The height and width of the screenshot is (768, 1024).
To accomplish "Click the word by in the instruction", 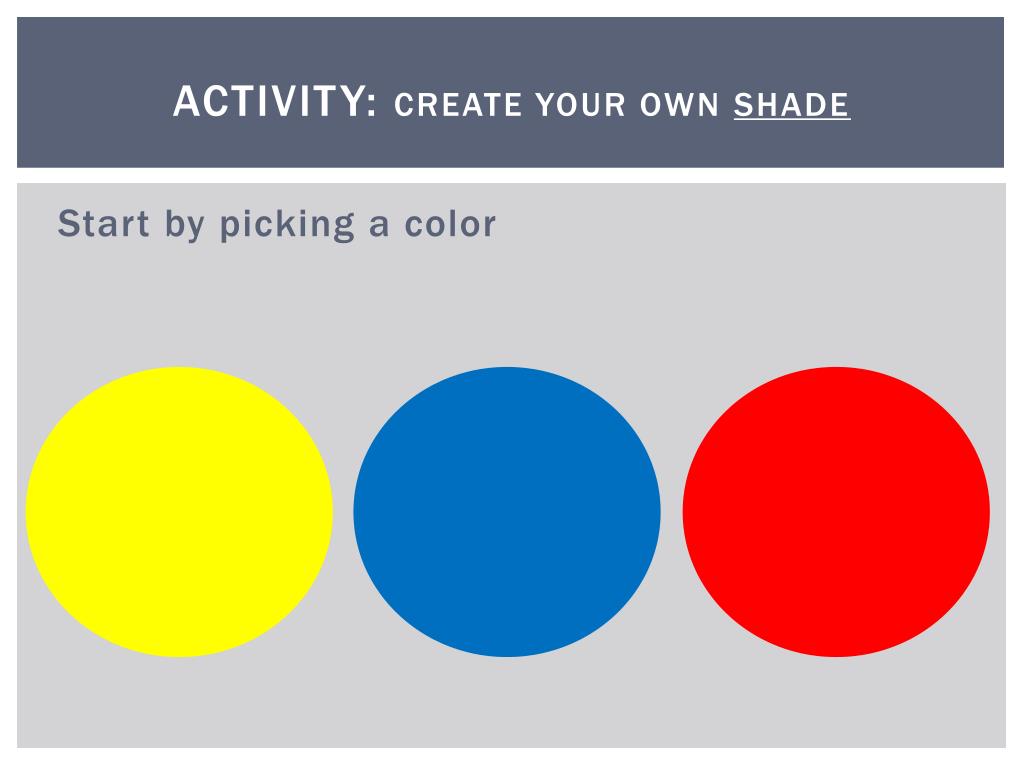I will coord(184,225).
